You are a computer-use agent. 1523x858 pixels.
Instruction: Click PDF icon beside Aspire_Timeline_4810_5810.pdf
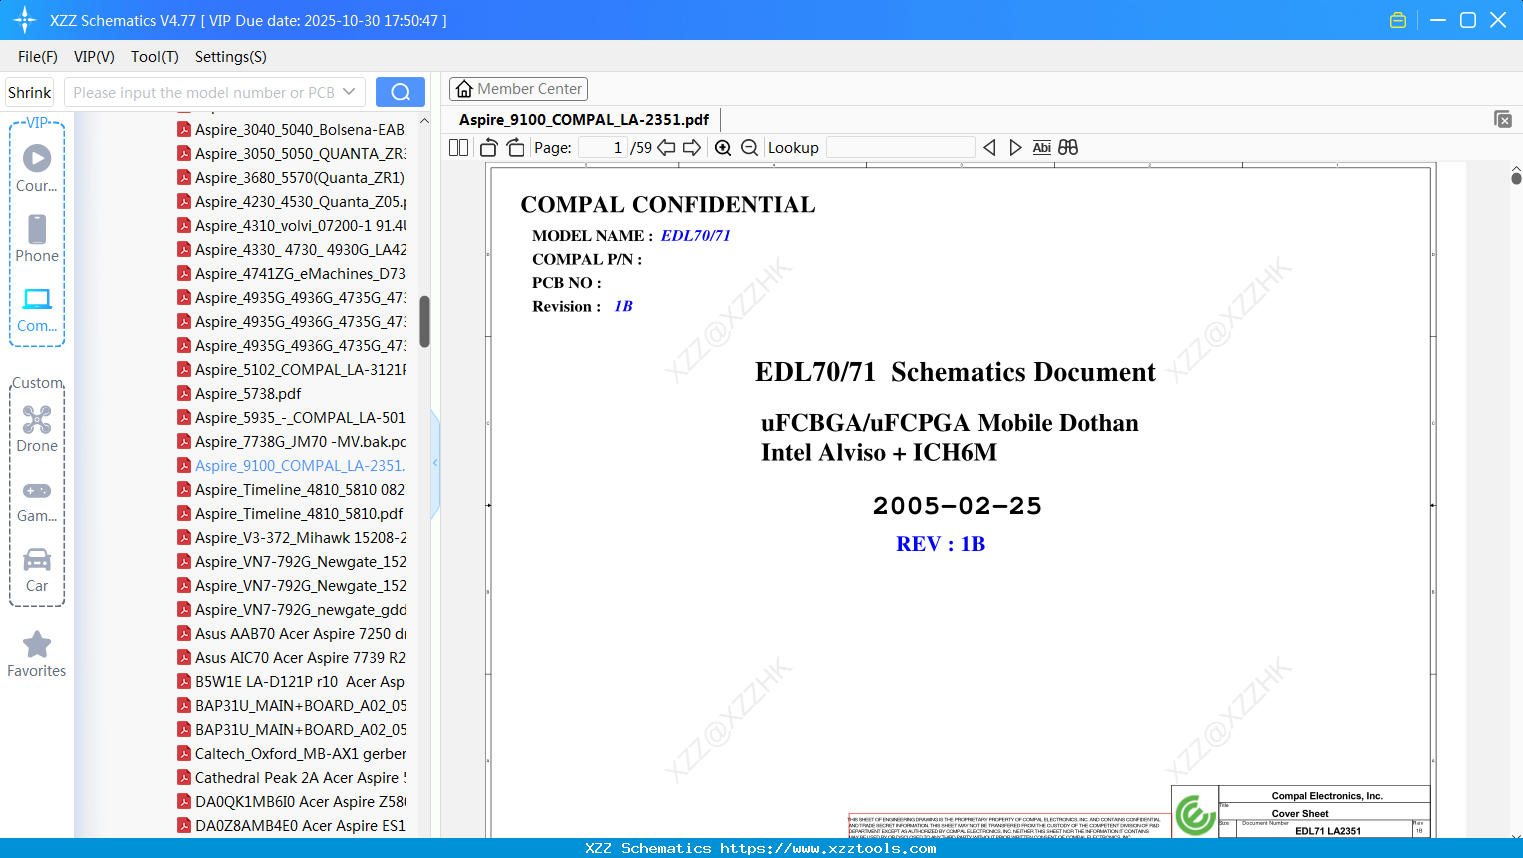pos(184,513)
